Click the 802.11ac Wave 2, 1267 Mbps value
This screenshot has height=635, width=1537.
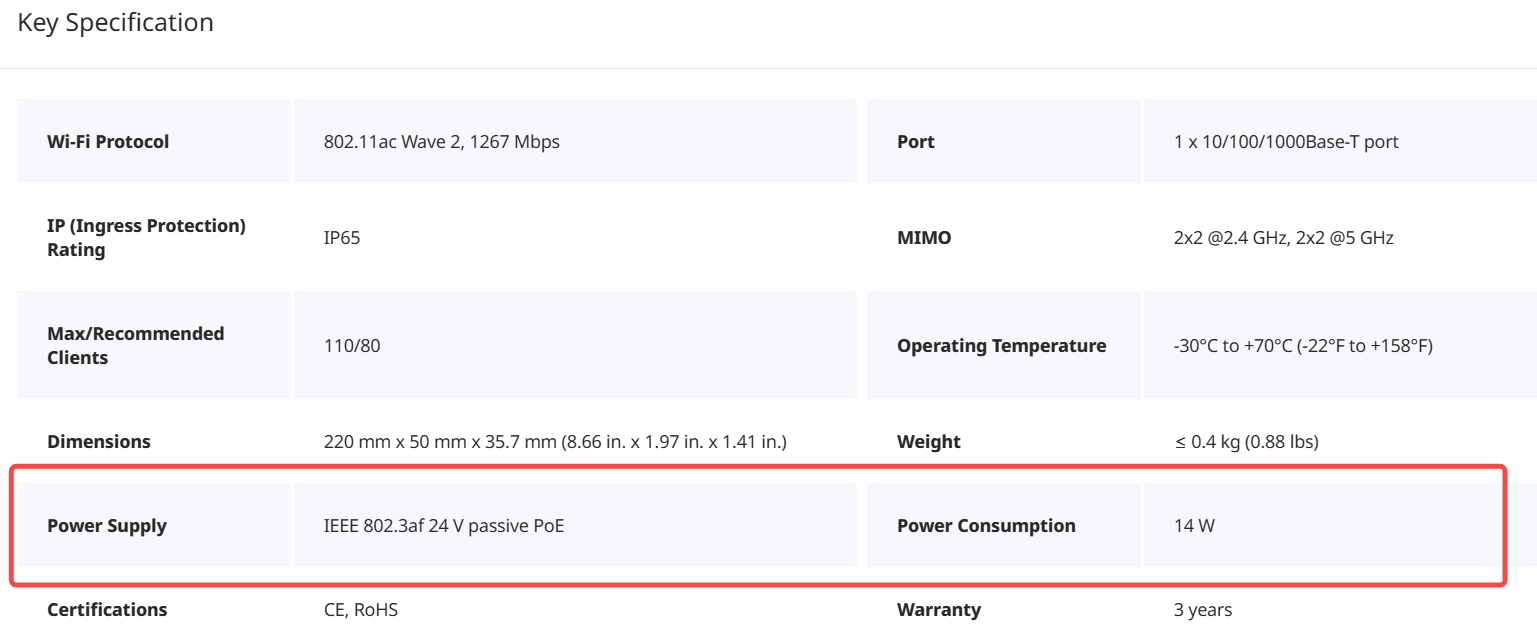[x=442, y=142]
